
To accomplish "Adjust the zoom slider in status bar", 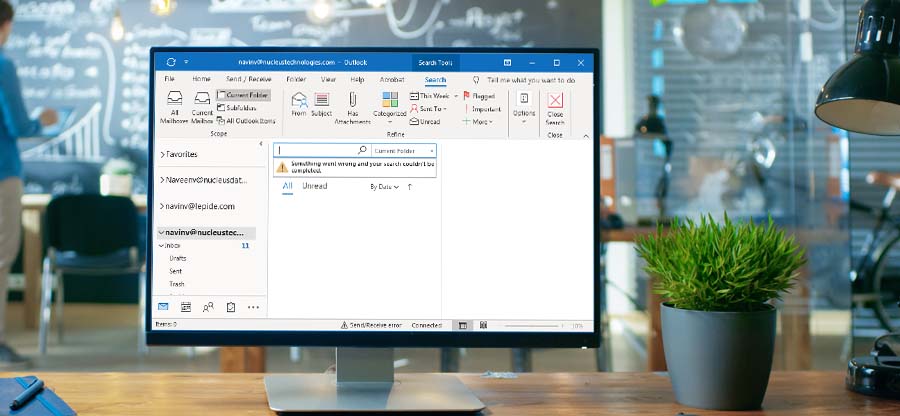I will (532, 326).
